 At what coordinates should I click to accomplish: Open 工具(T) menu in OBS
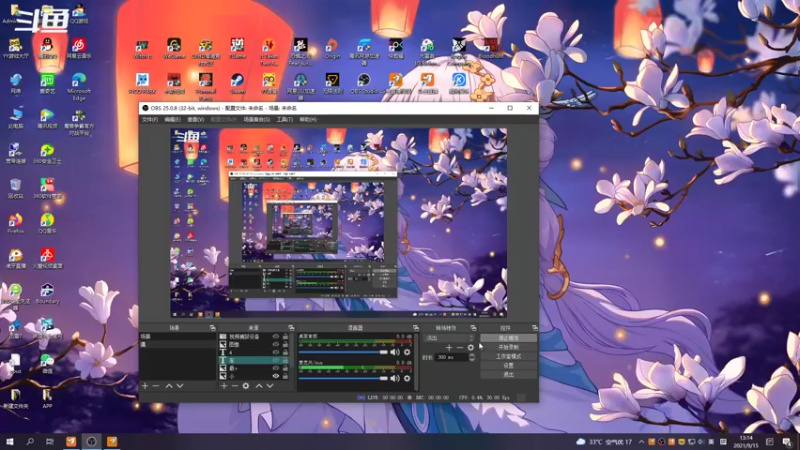point(285,119)
